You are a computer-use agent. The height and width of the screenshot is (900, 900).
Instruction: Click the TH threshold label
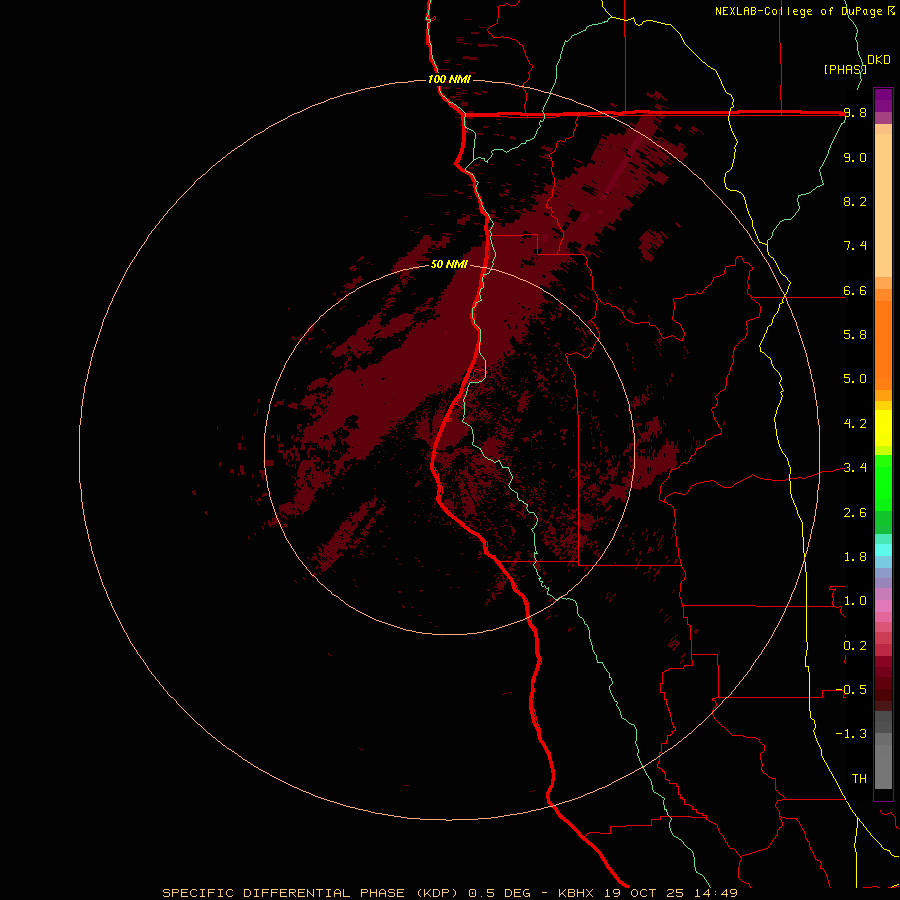coord(859,779)
